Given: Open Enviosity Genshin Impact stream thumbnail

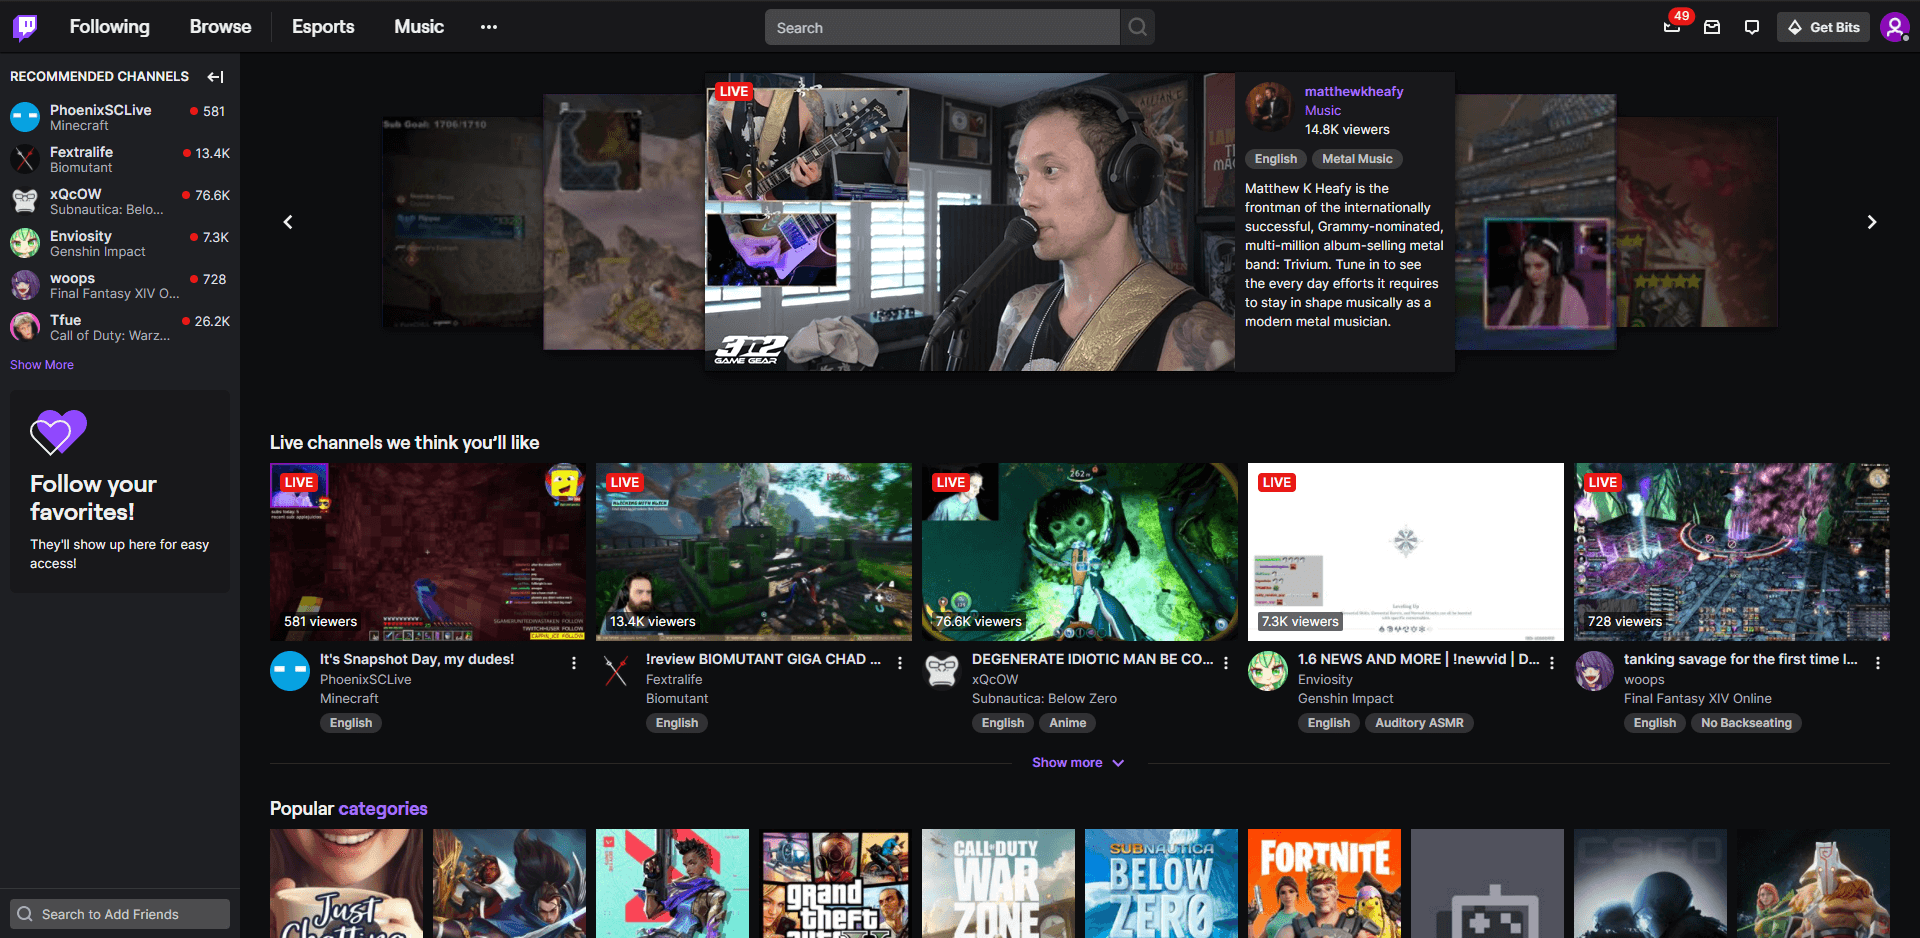Looking at the screenshot, I should pyautogui.click(x=1406, y=552).
